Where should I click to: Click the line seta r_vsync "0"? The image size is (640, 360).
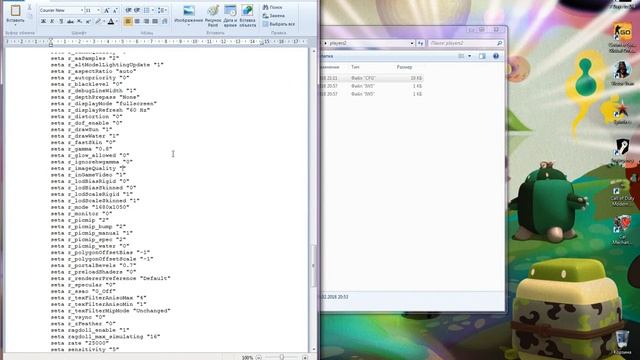point(78,317)
